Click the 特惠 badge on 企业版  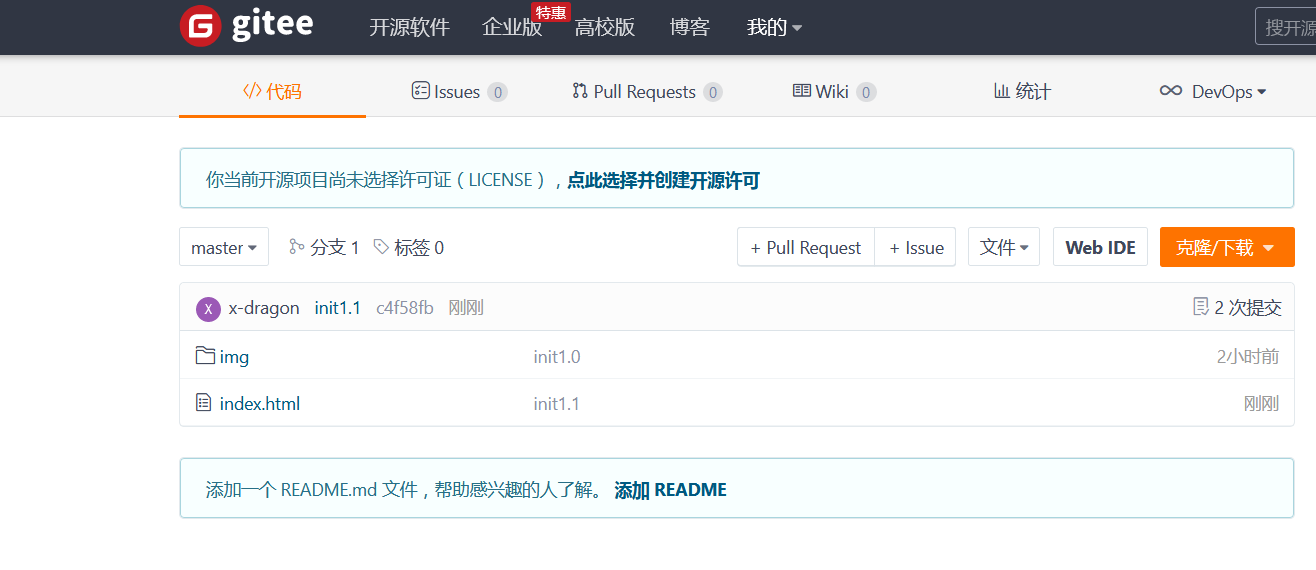click(x=550, y=12)
